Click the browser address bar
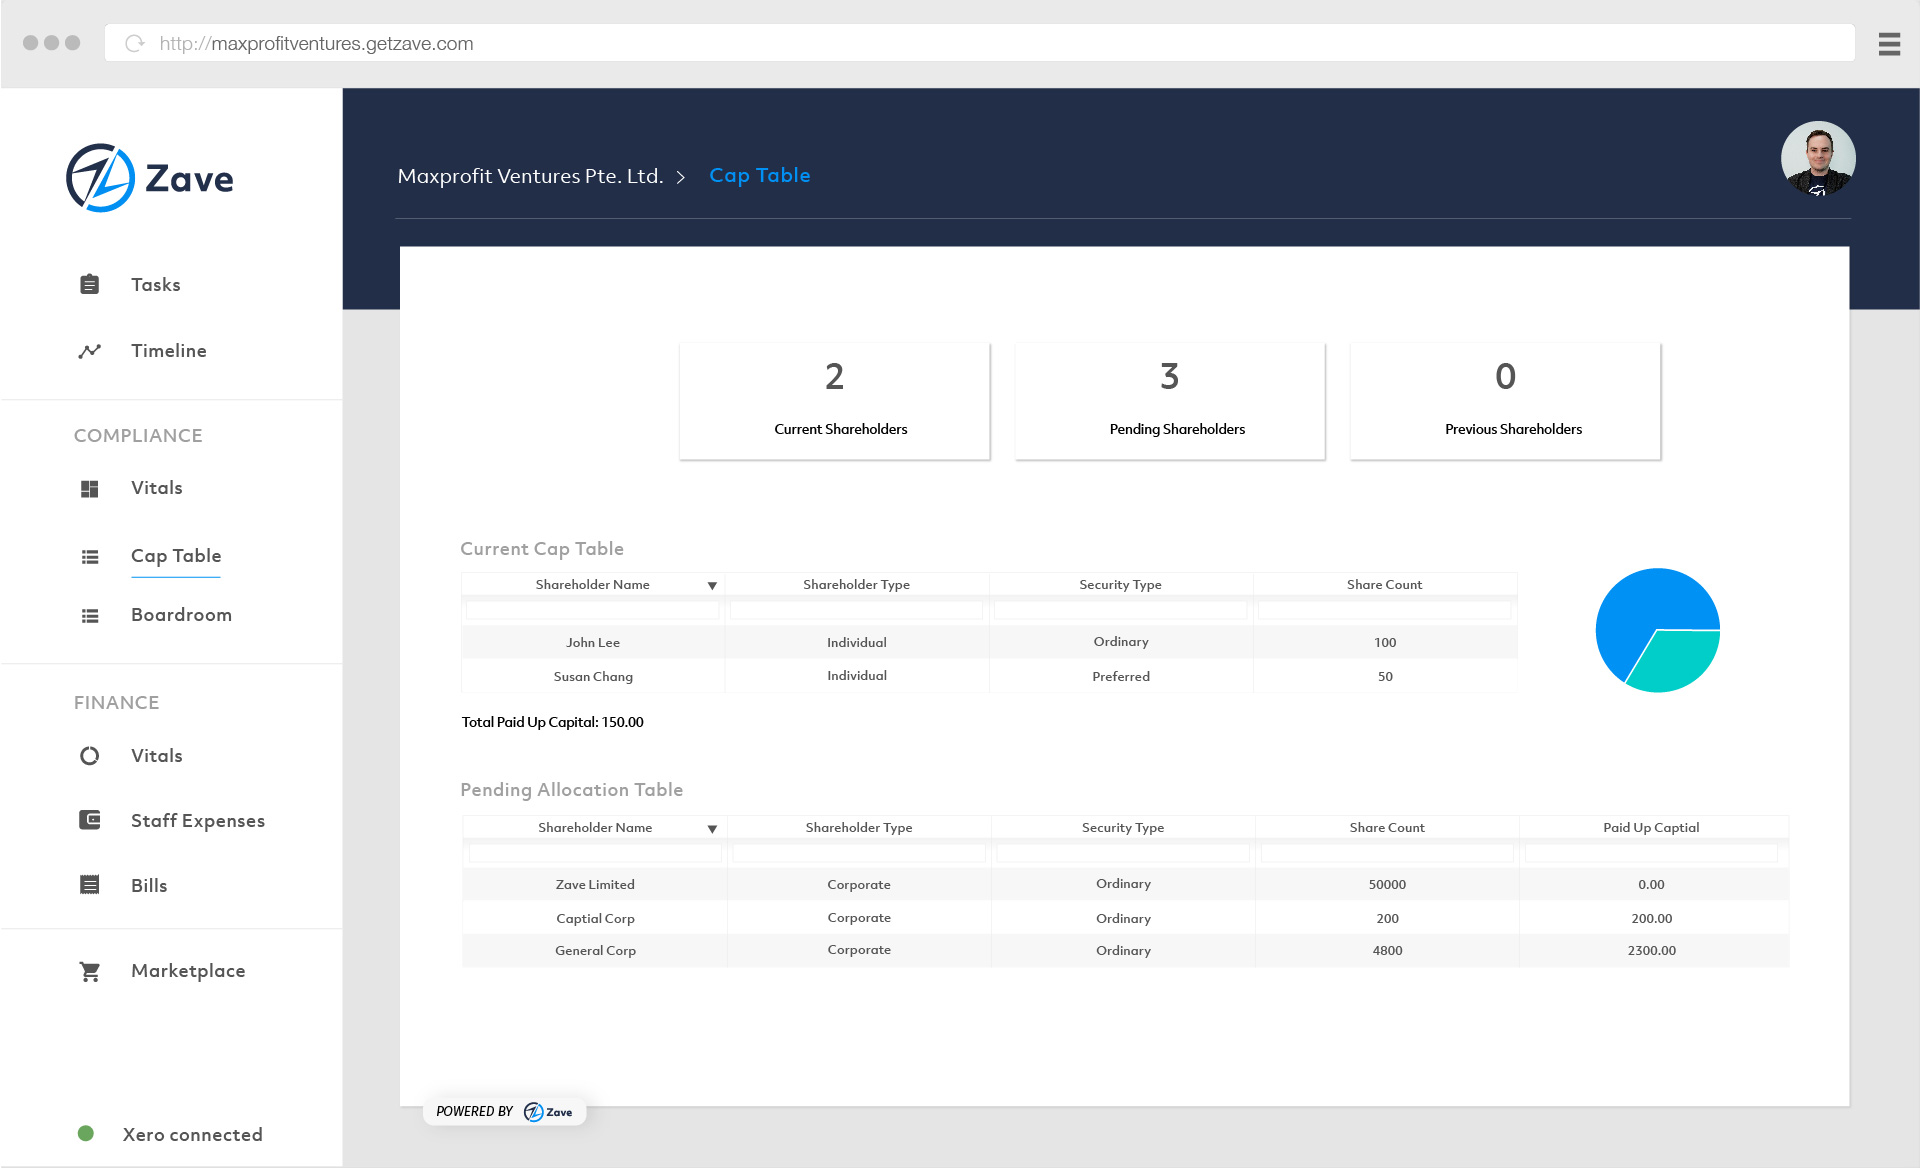Image resolution: width=1920 pixels, height=1168 pixels. coord(980,43)
